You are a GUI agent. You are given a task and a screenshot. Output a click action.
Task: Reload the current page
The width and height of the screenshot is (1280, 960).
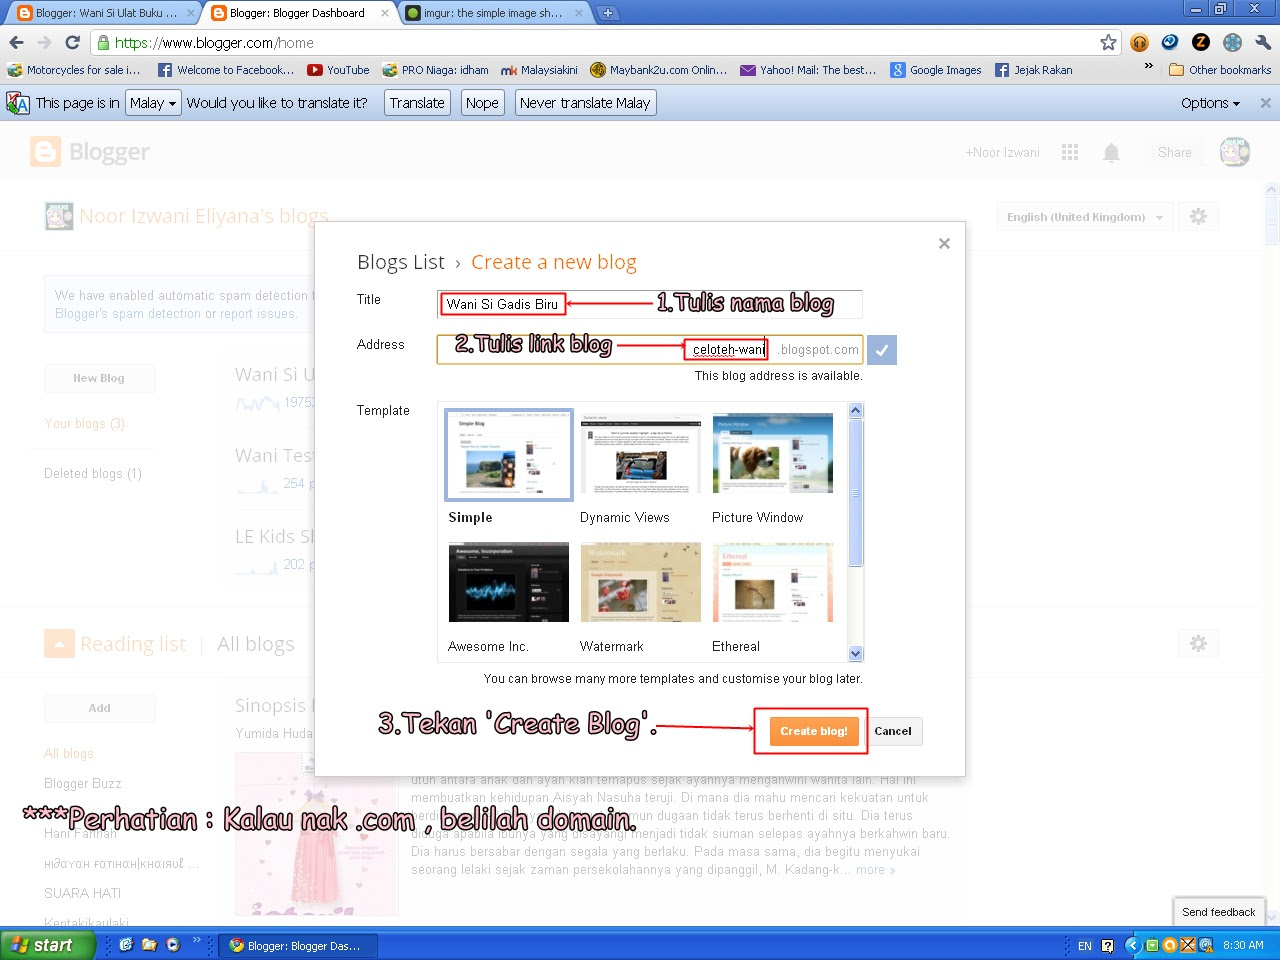[72, 43]
